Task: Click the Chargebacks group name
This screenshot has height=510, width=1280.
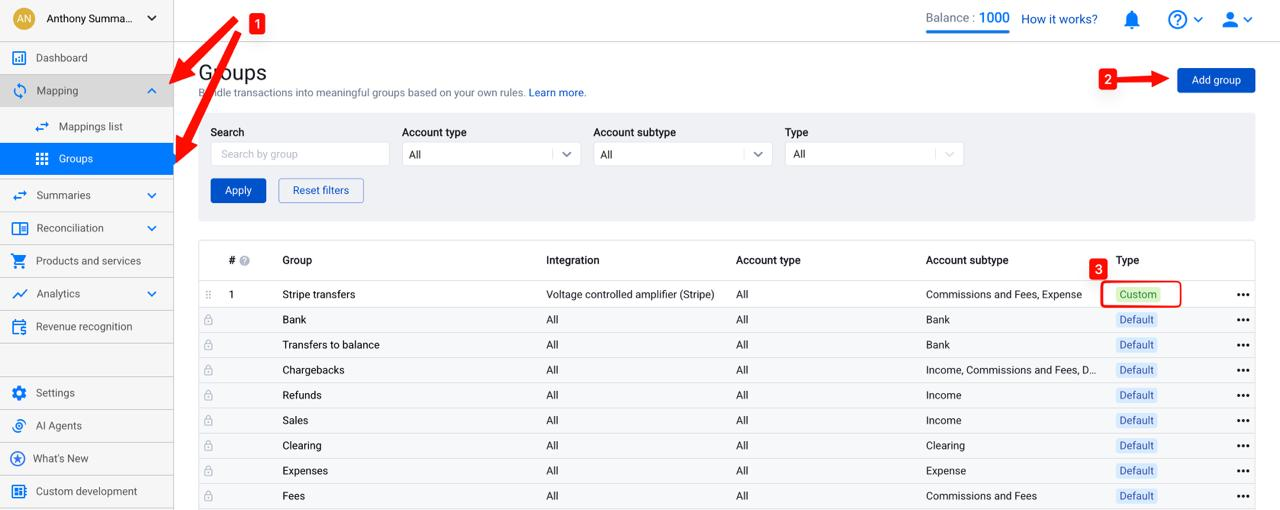Action: [313, 370]
